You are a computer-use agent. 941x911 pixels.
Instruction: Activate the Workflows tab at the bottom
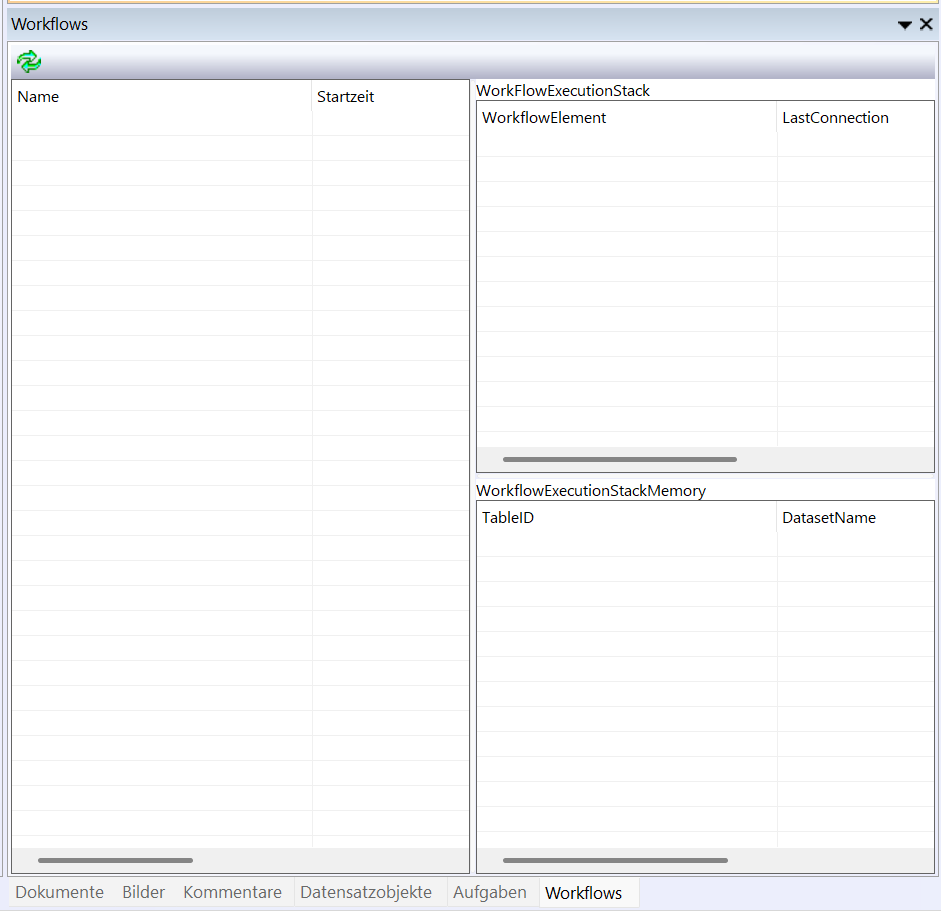584,893
